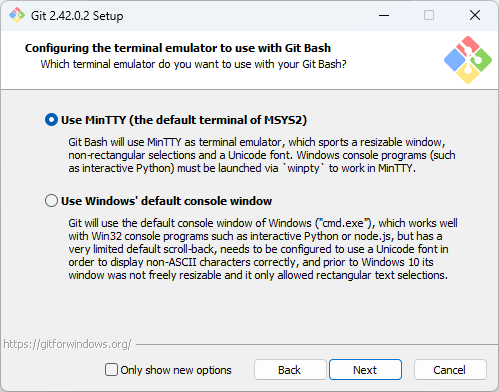
Task: Click the "Use Windows' default console window" label
Action: pos(166,201)
